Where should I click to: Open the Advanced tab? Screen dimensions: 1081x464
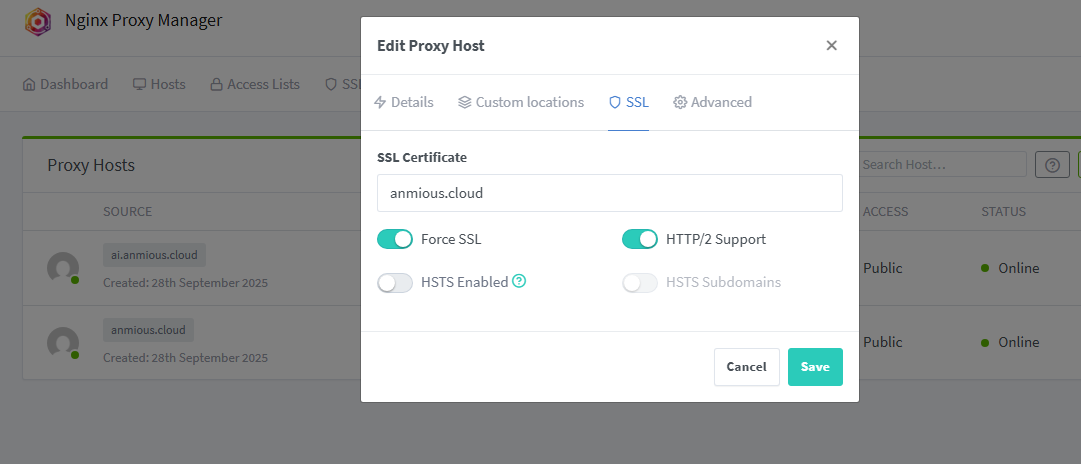(x=712, y=102)
